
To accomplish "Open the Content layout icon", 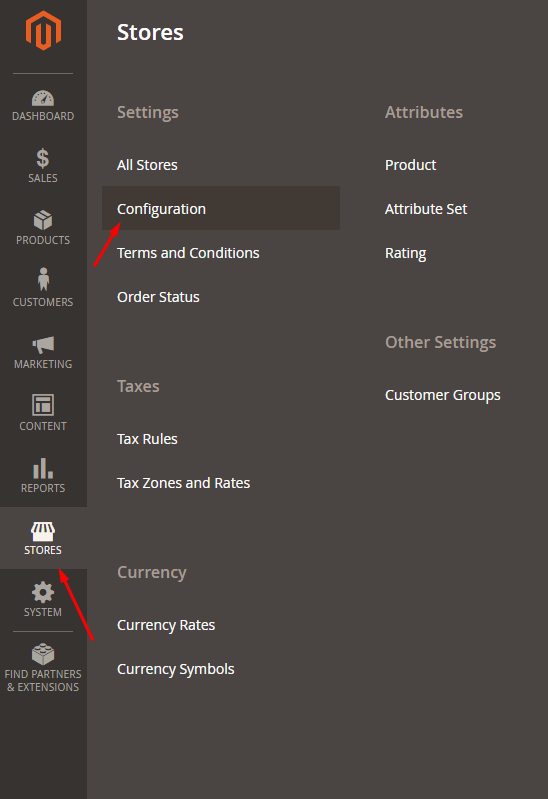I will pos(43,405).
